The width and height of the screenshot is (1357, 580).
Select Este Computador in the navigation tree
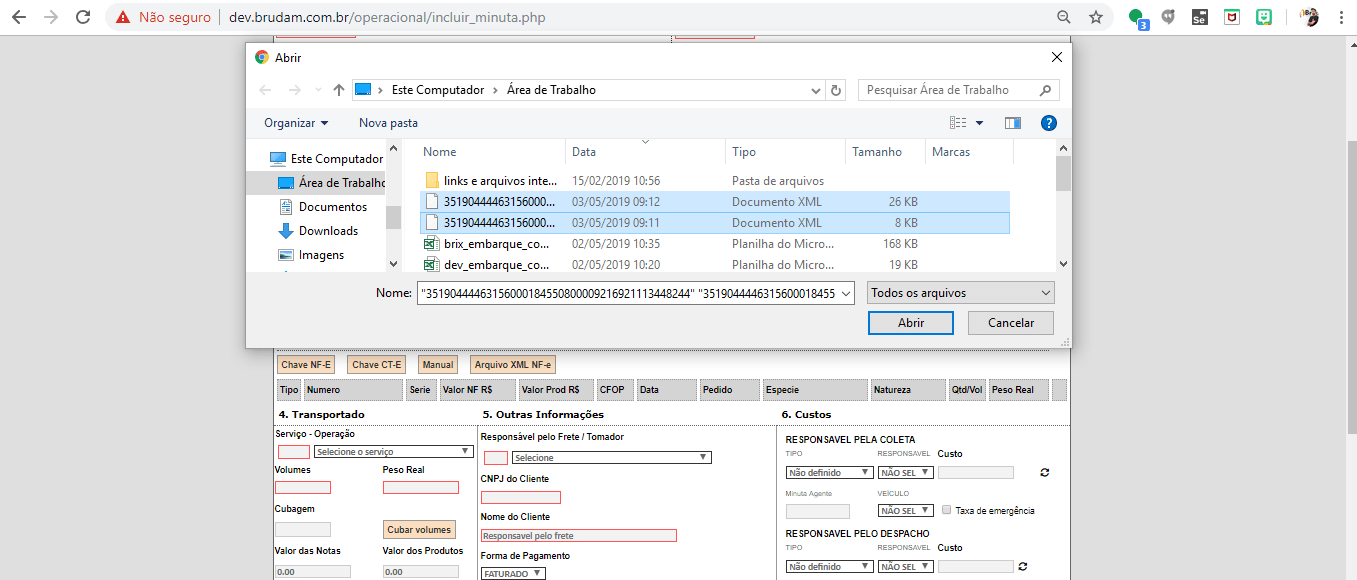point(327,159)
